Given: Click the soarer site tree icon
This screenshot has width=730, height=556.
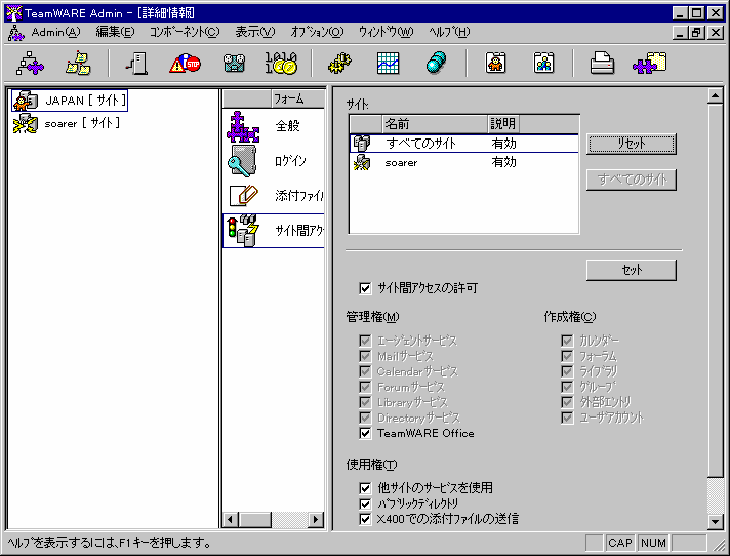Looking at the screenshot, I should coord(25,123).
